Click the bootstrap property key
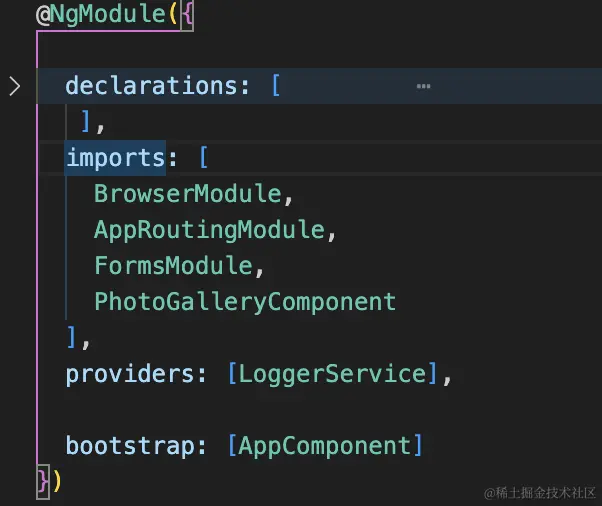The width and height of the screenshot is (602, 506). (131, 446)
